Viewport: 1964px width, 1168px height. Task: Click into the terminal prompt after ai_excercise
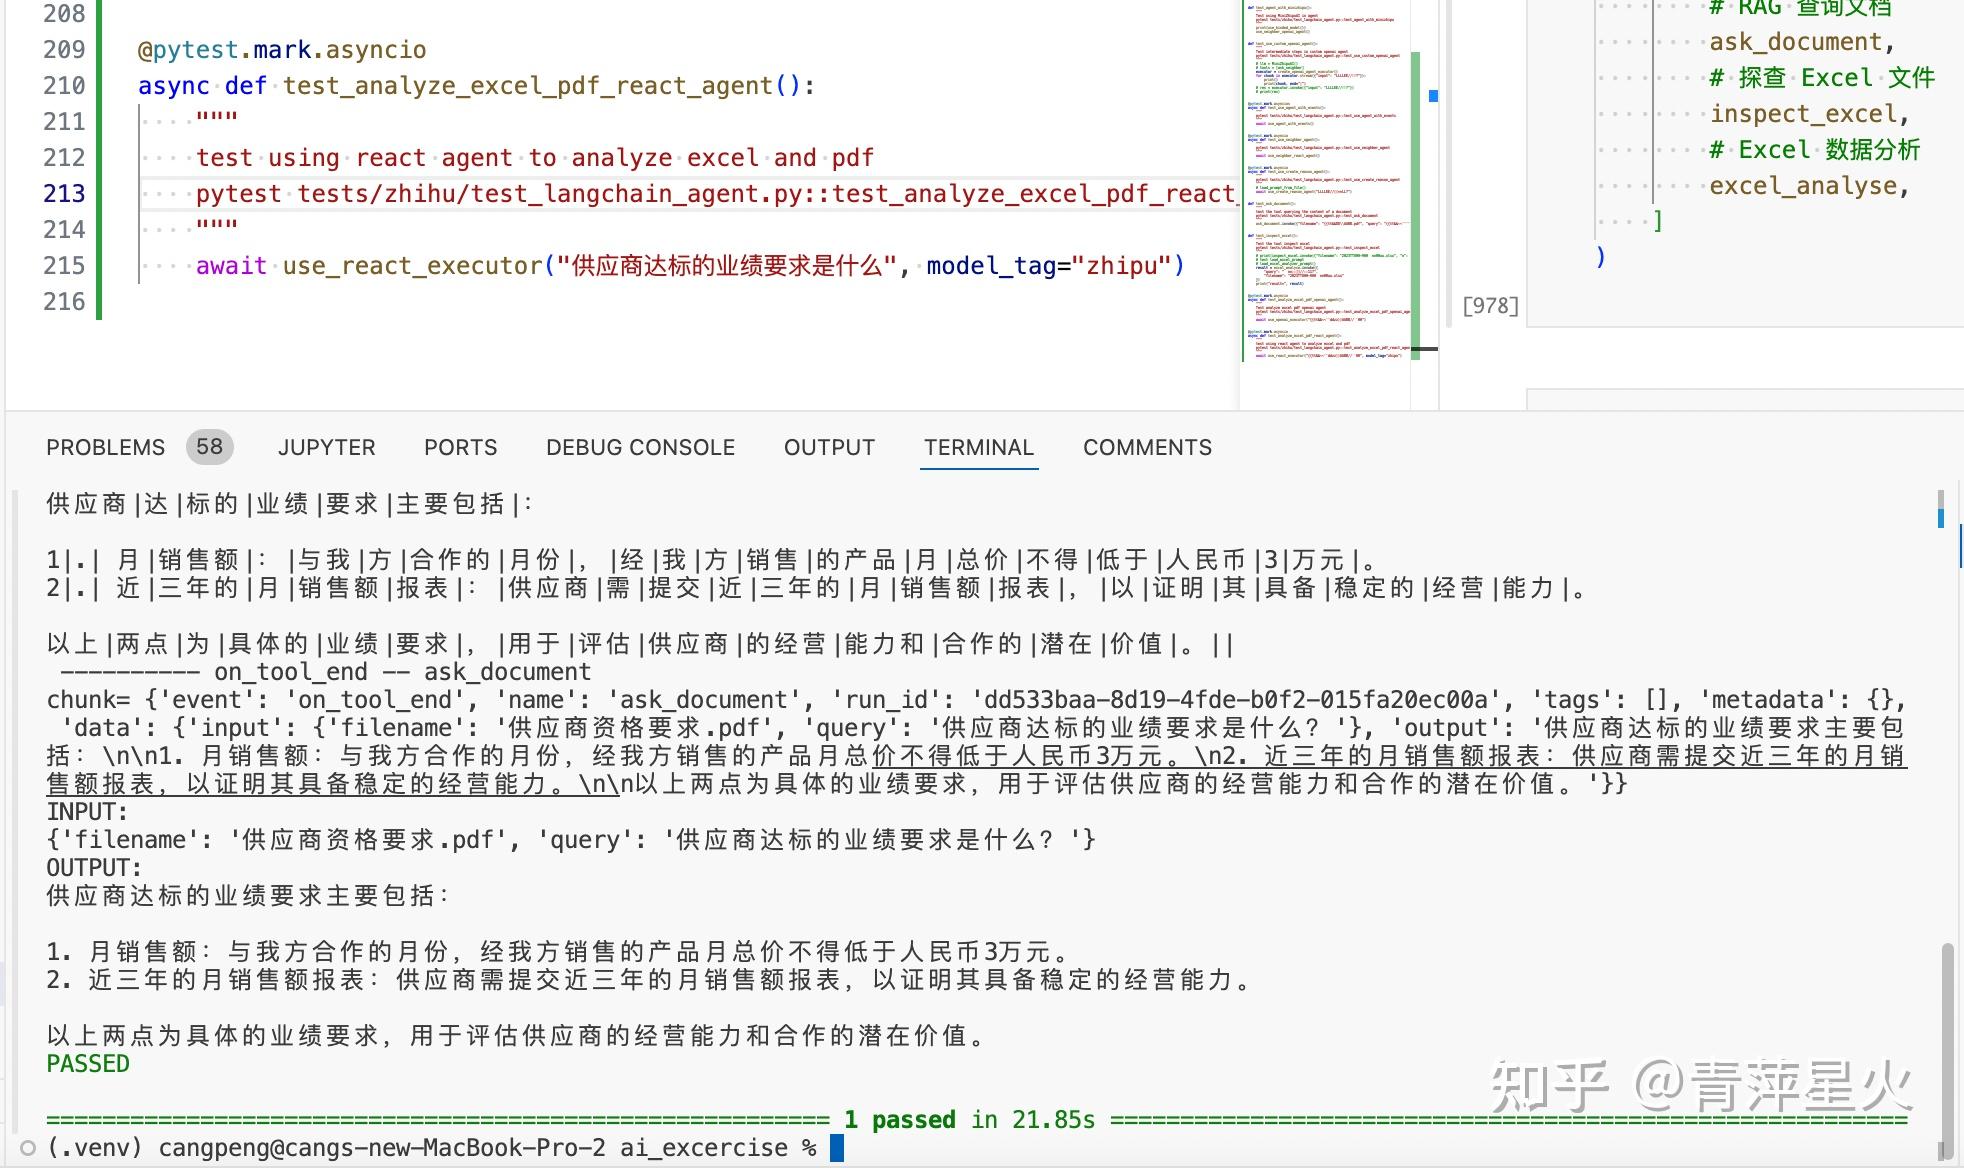pyautogui.click(x=845, y=1148)
